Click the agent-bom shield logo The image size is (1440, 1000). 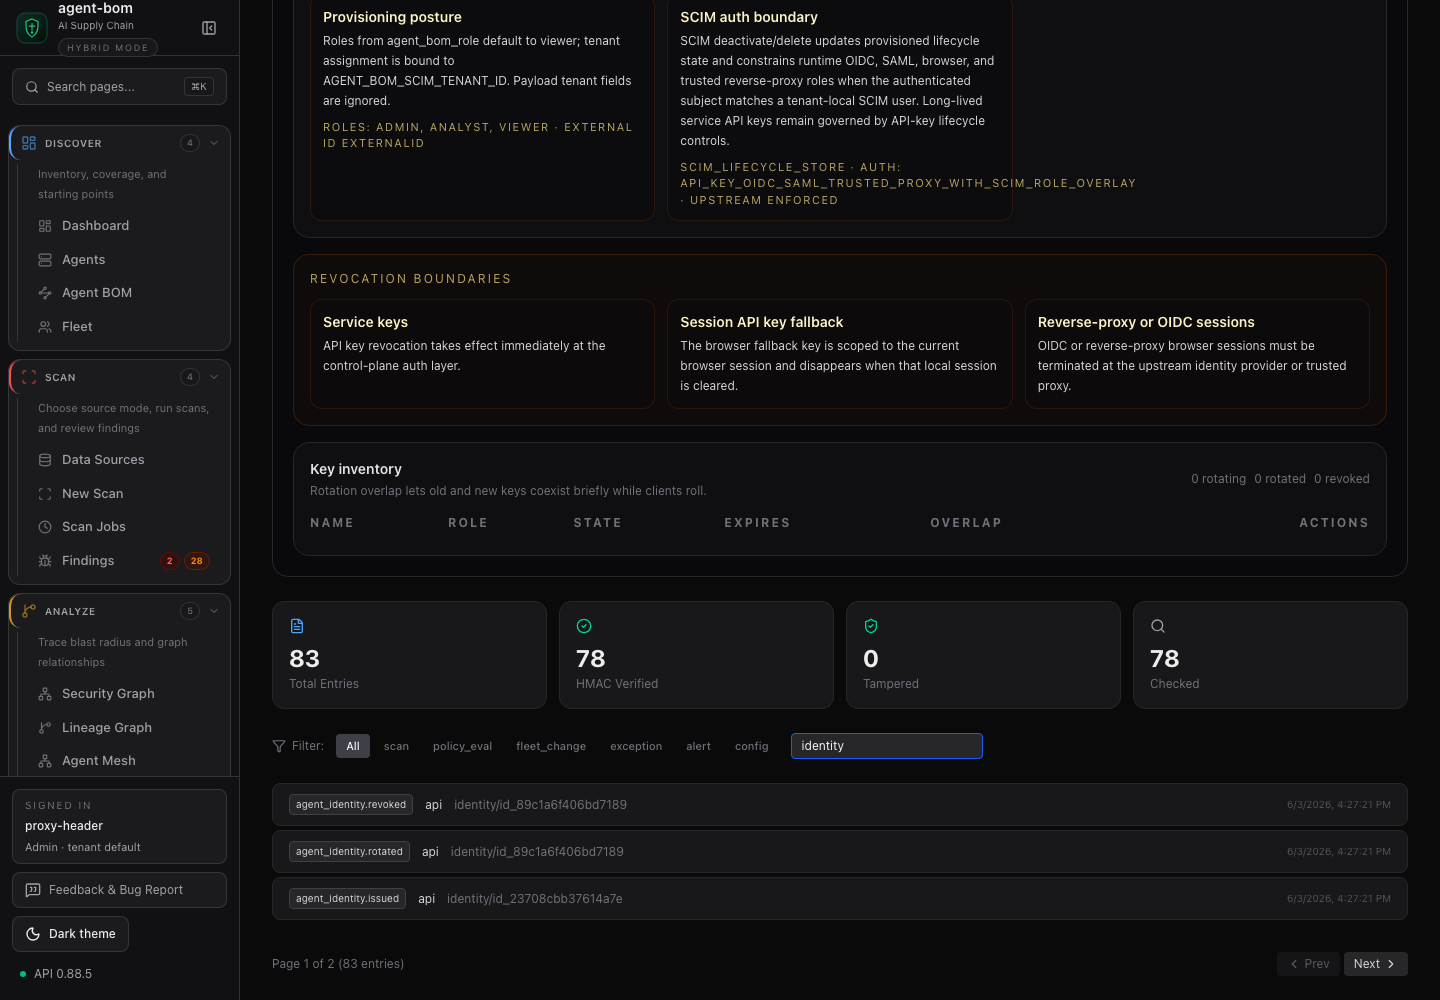(32, 27)
